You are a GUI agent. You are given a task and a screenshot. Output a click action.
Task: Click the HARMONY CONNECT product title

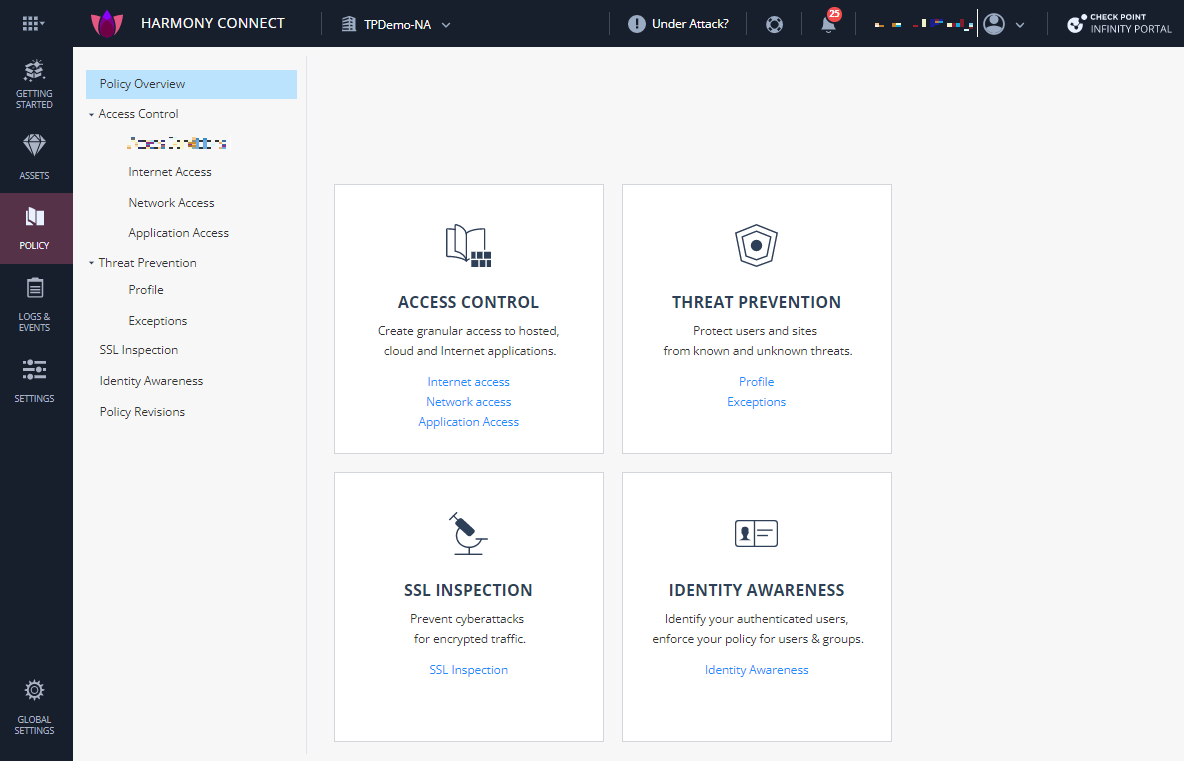(213, 23)
